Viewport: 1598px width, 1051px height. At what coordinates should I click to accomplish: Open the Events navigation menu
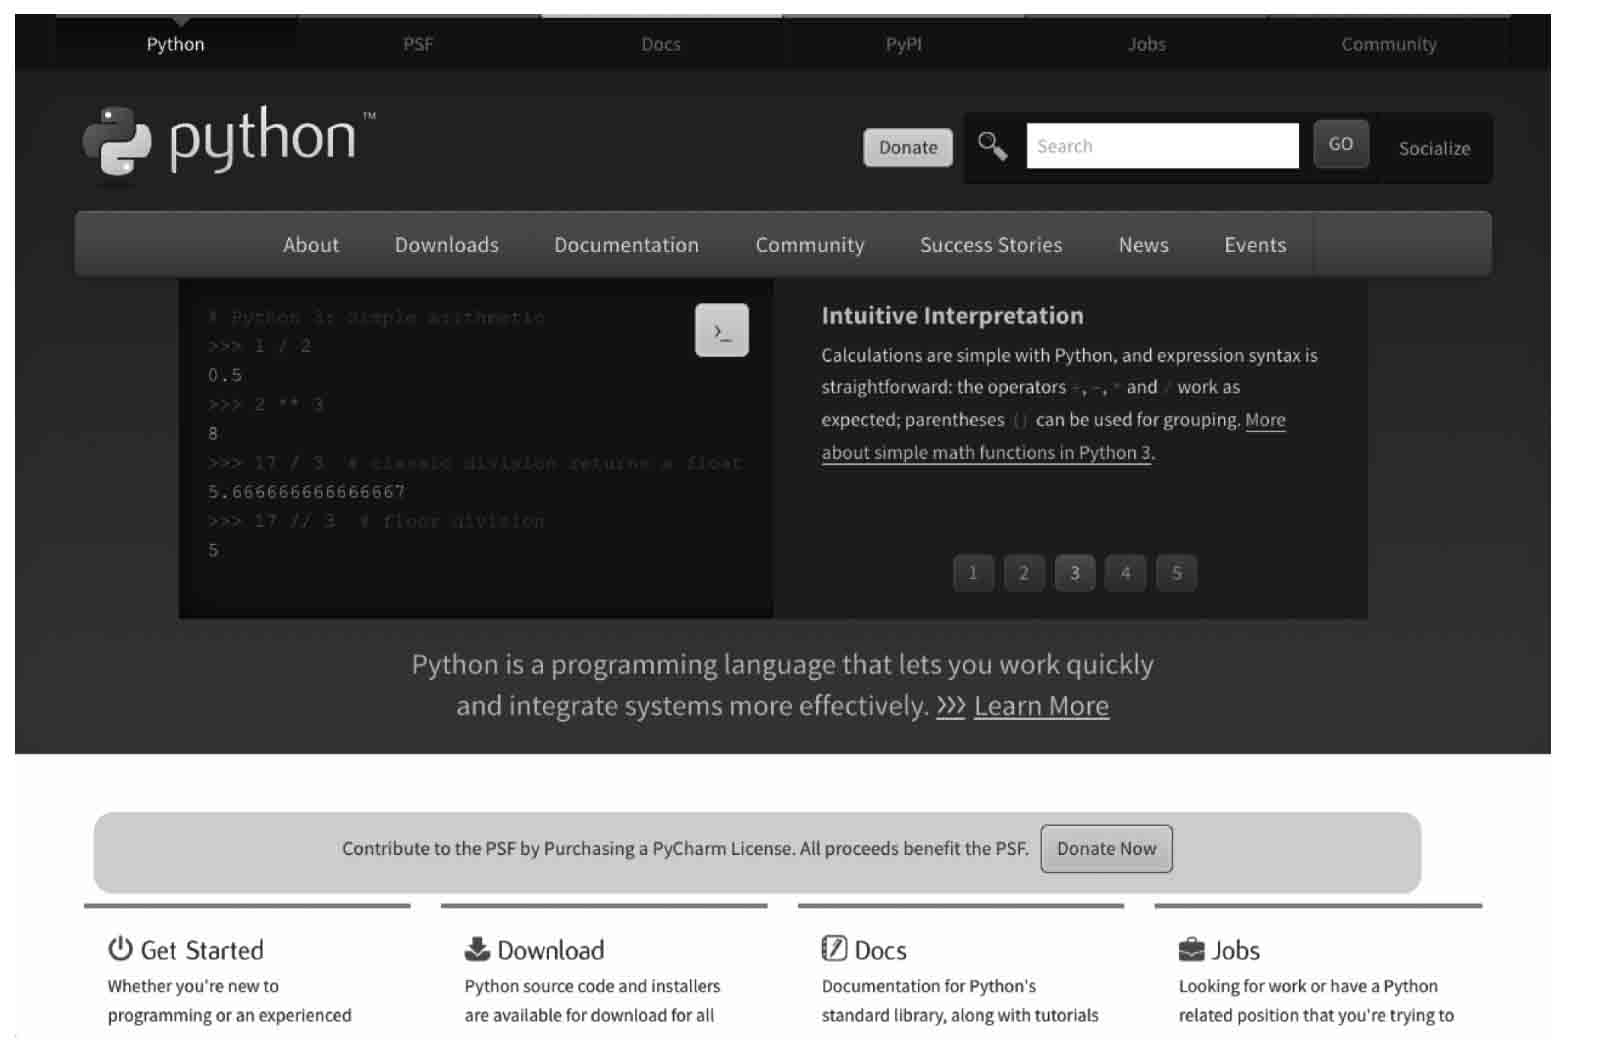(x=1256, y=245)
